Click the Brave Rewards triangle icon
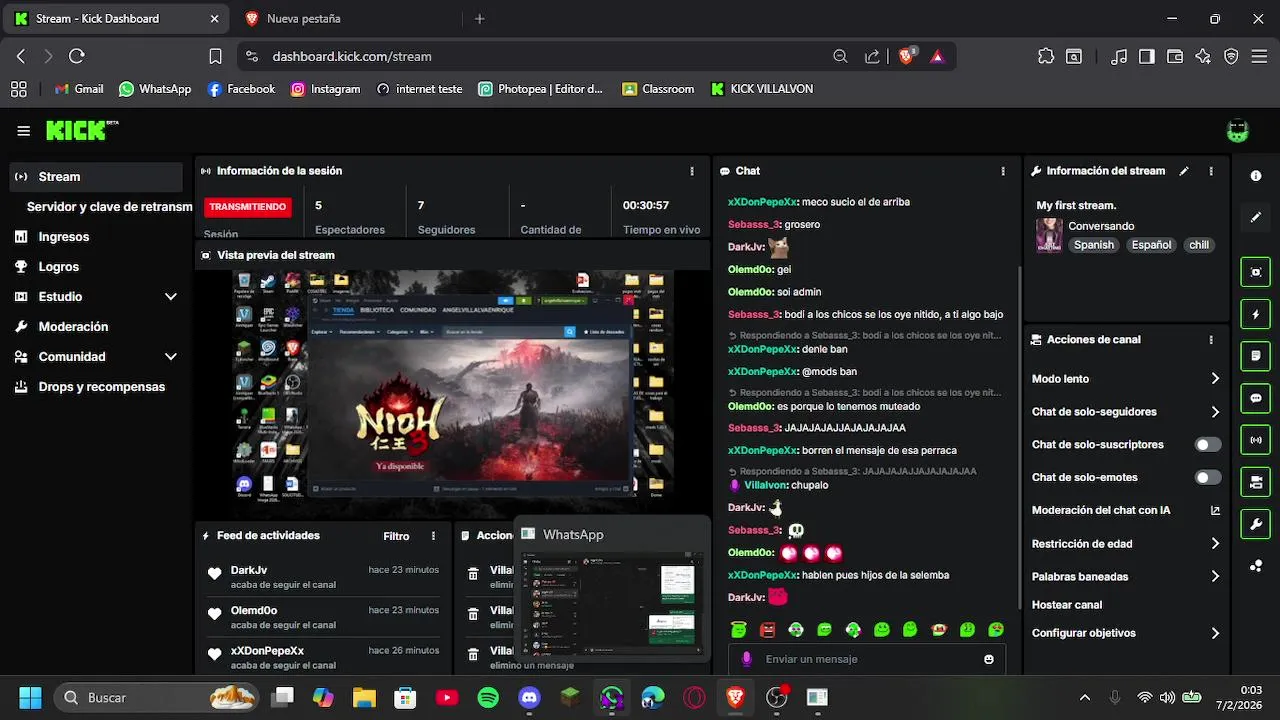The height and width of the screenshot is (720, 1280). 937,57
